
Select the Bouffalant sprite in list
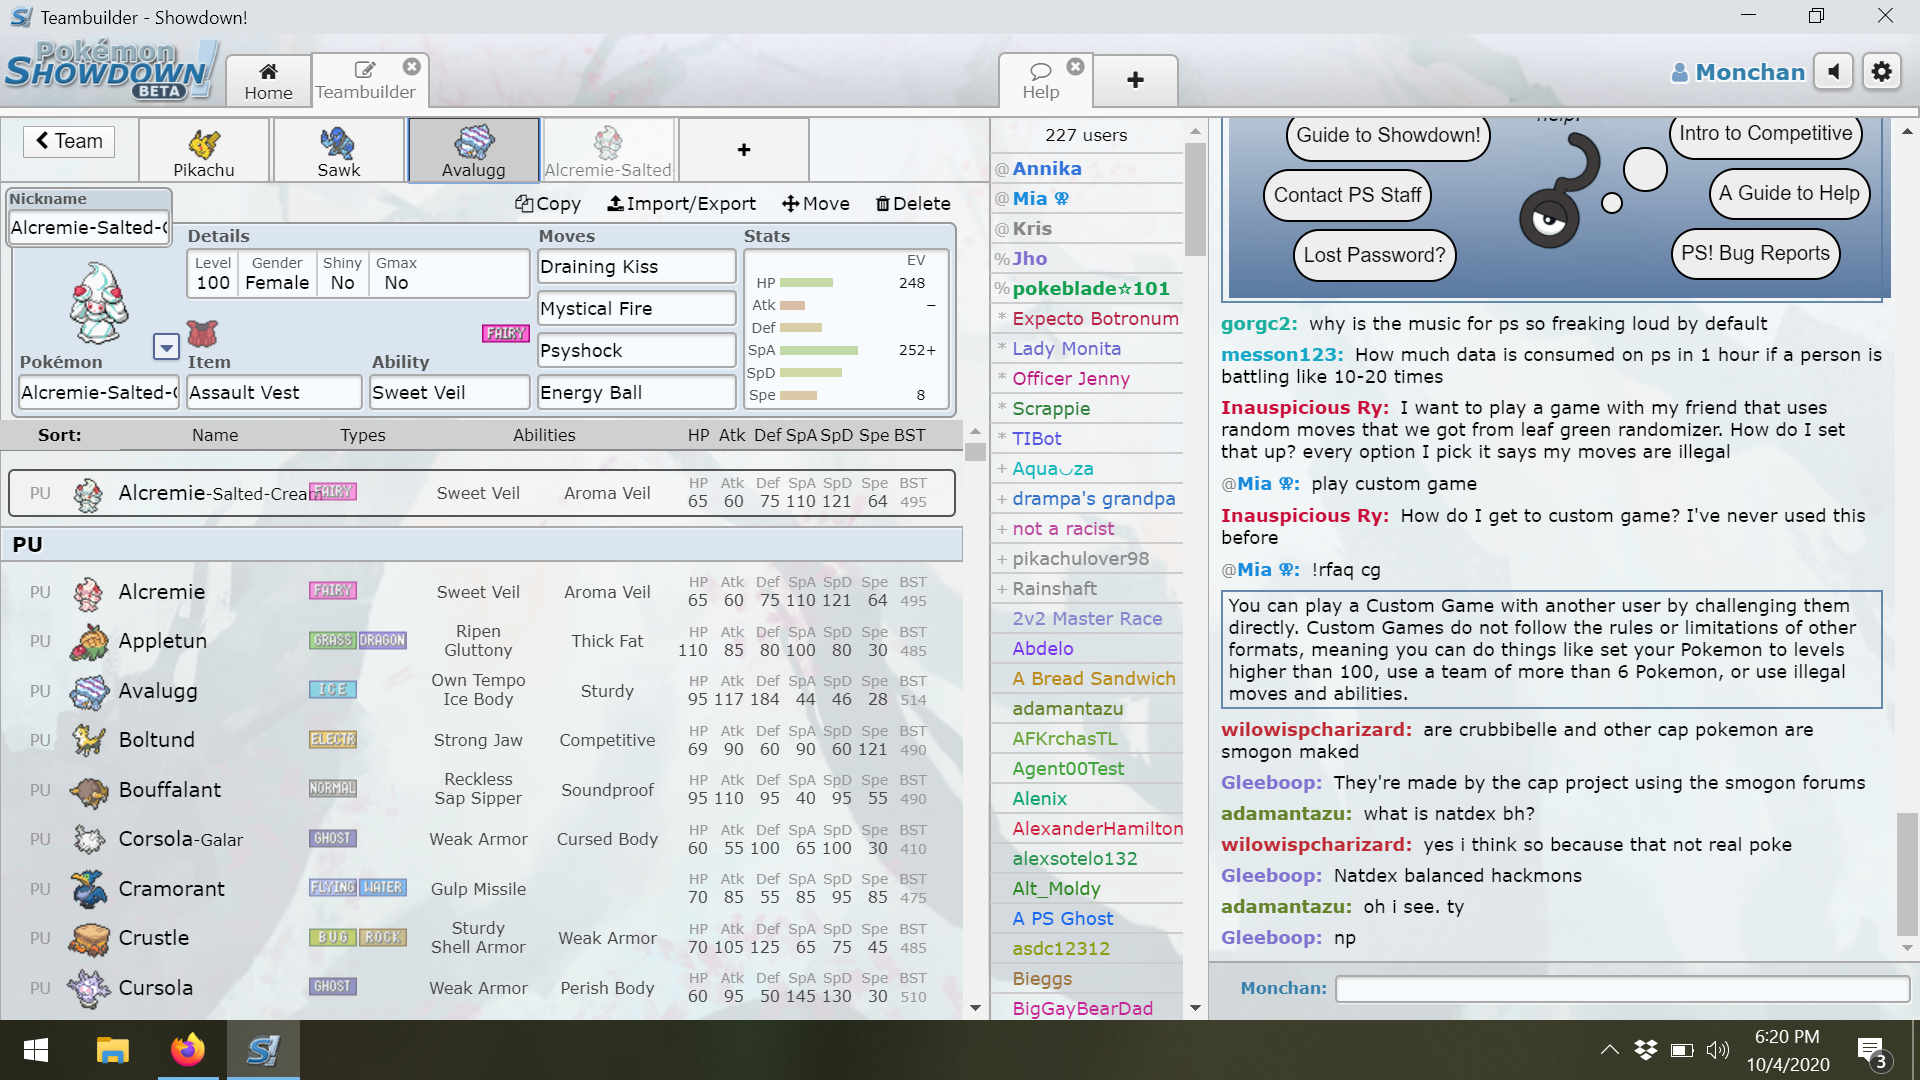[89, 790]
